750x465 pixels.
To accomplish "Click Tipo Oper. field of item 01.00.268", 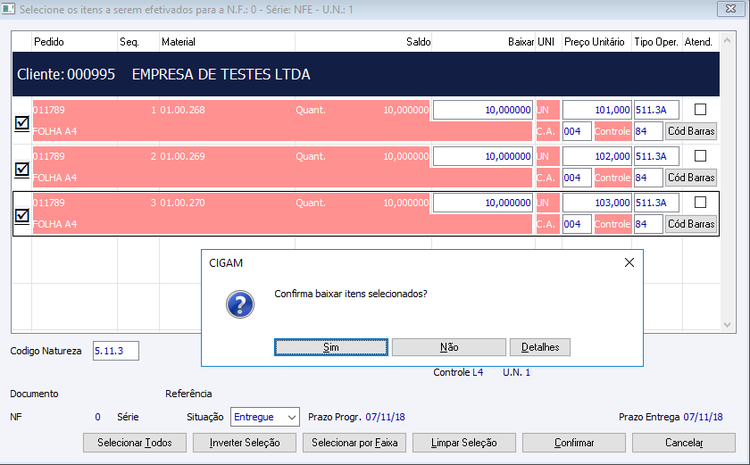I will click(x=657, y=110).
